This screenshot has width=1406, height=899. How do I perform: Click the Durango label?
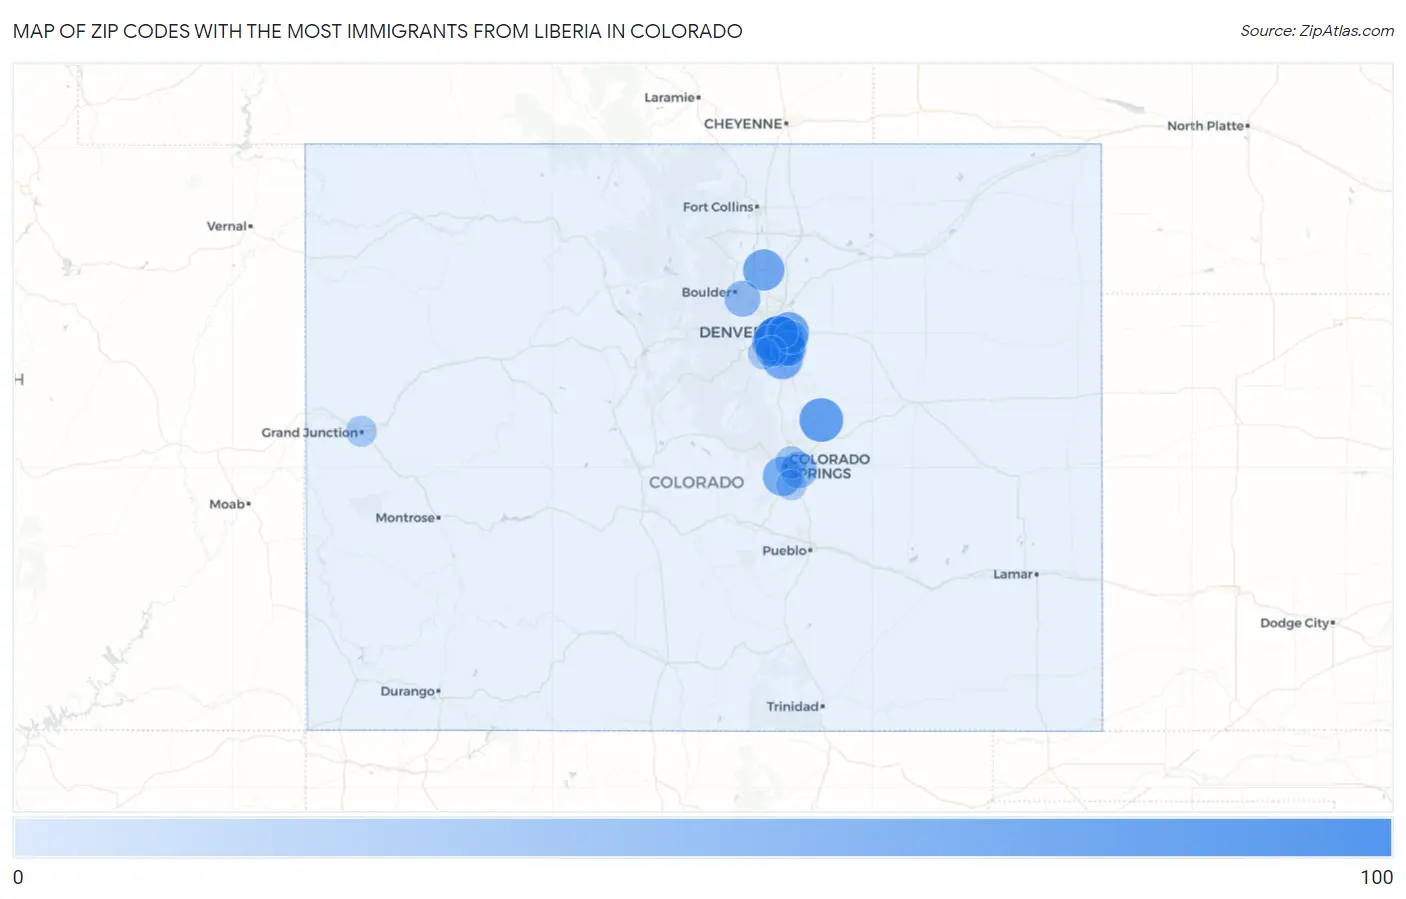pos(410,691)
